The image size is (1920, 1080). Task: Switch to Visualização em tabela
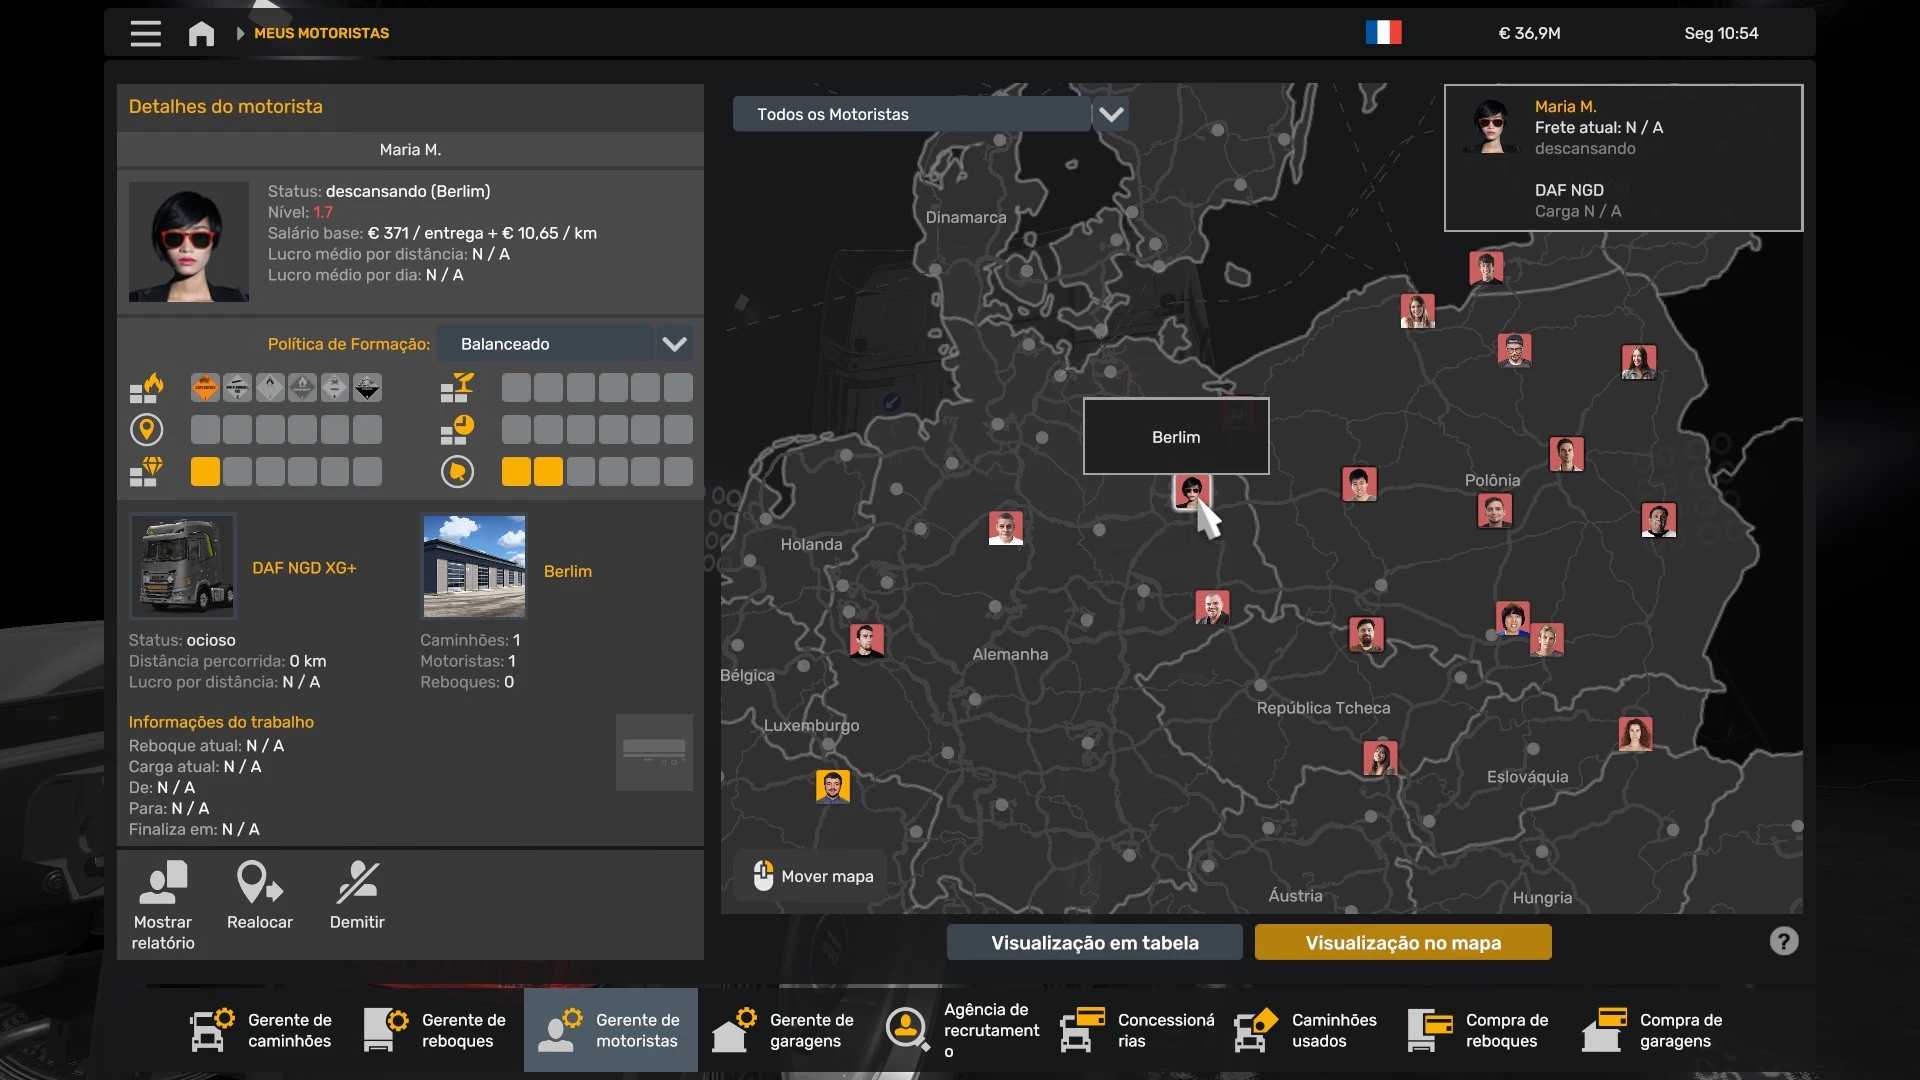pos(1094,942)
